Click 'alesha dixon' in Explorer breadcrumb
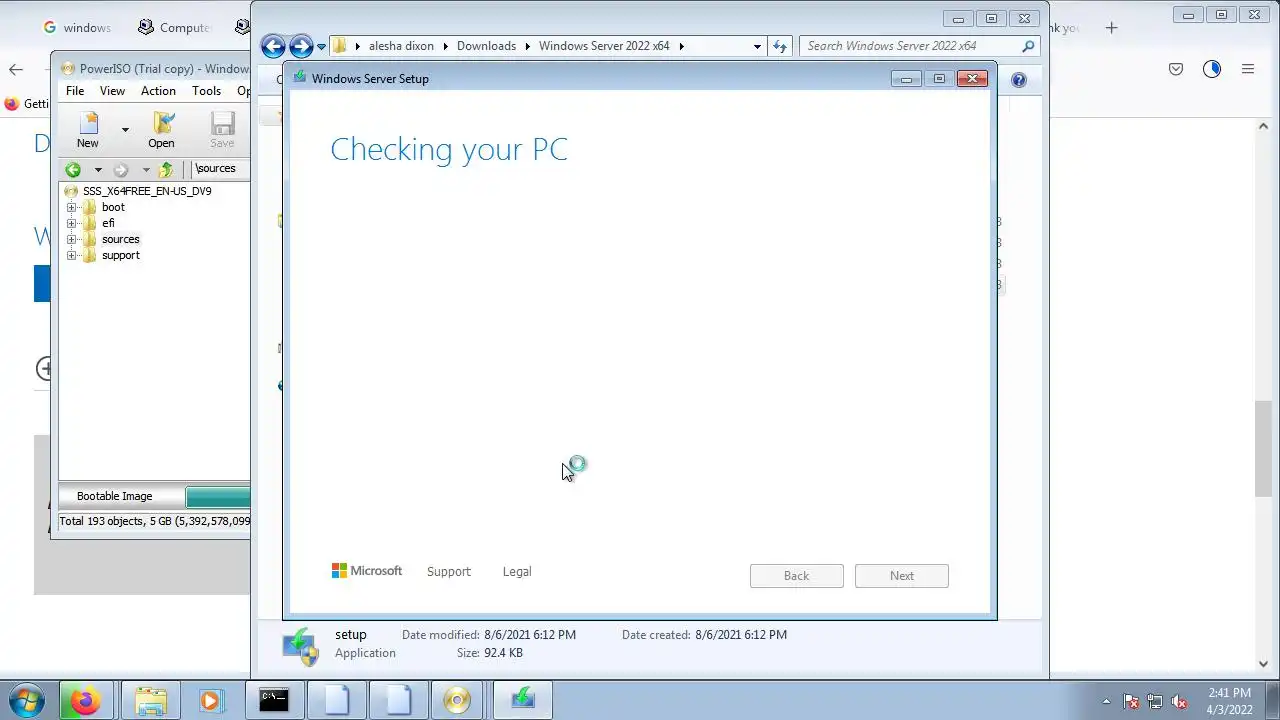Image resolution: width=1280 pixels, height=720 pixels. click(x=401, y=46)
